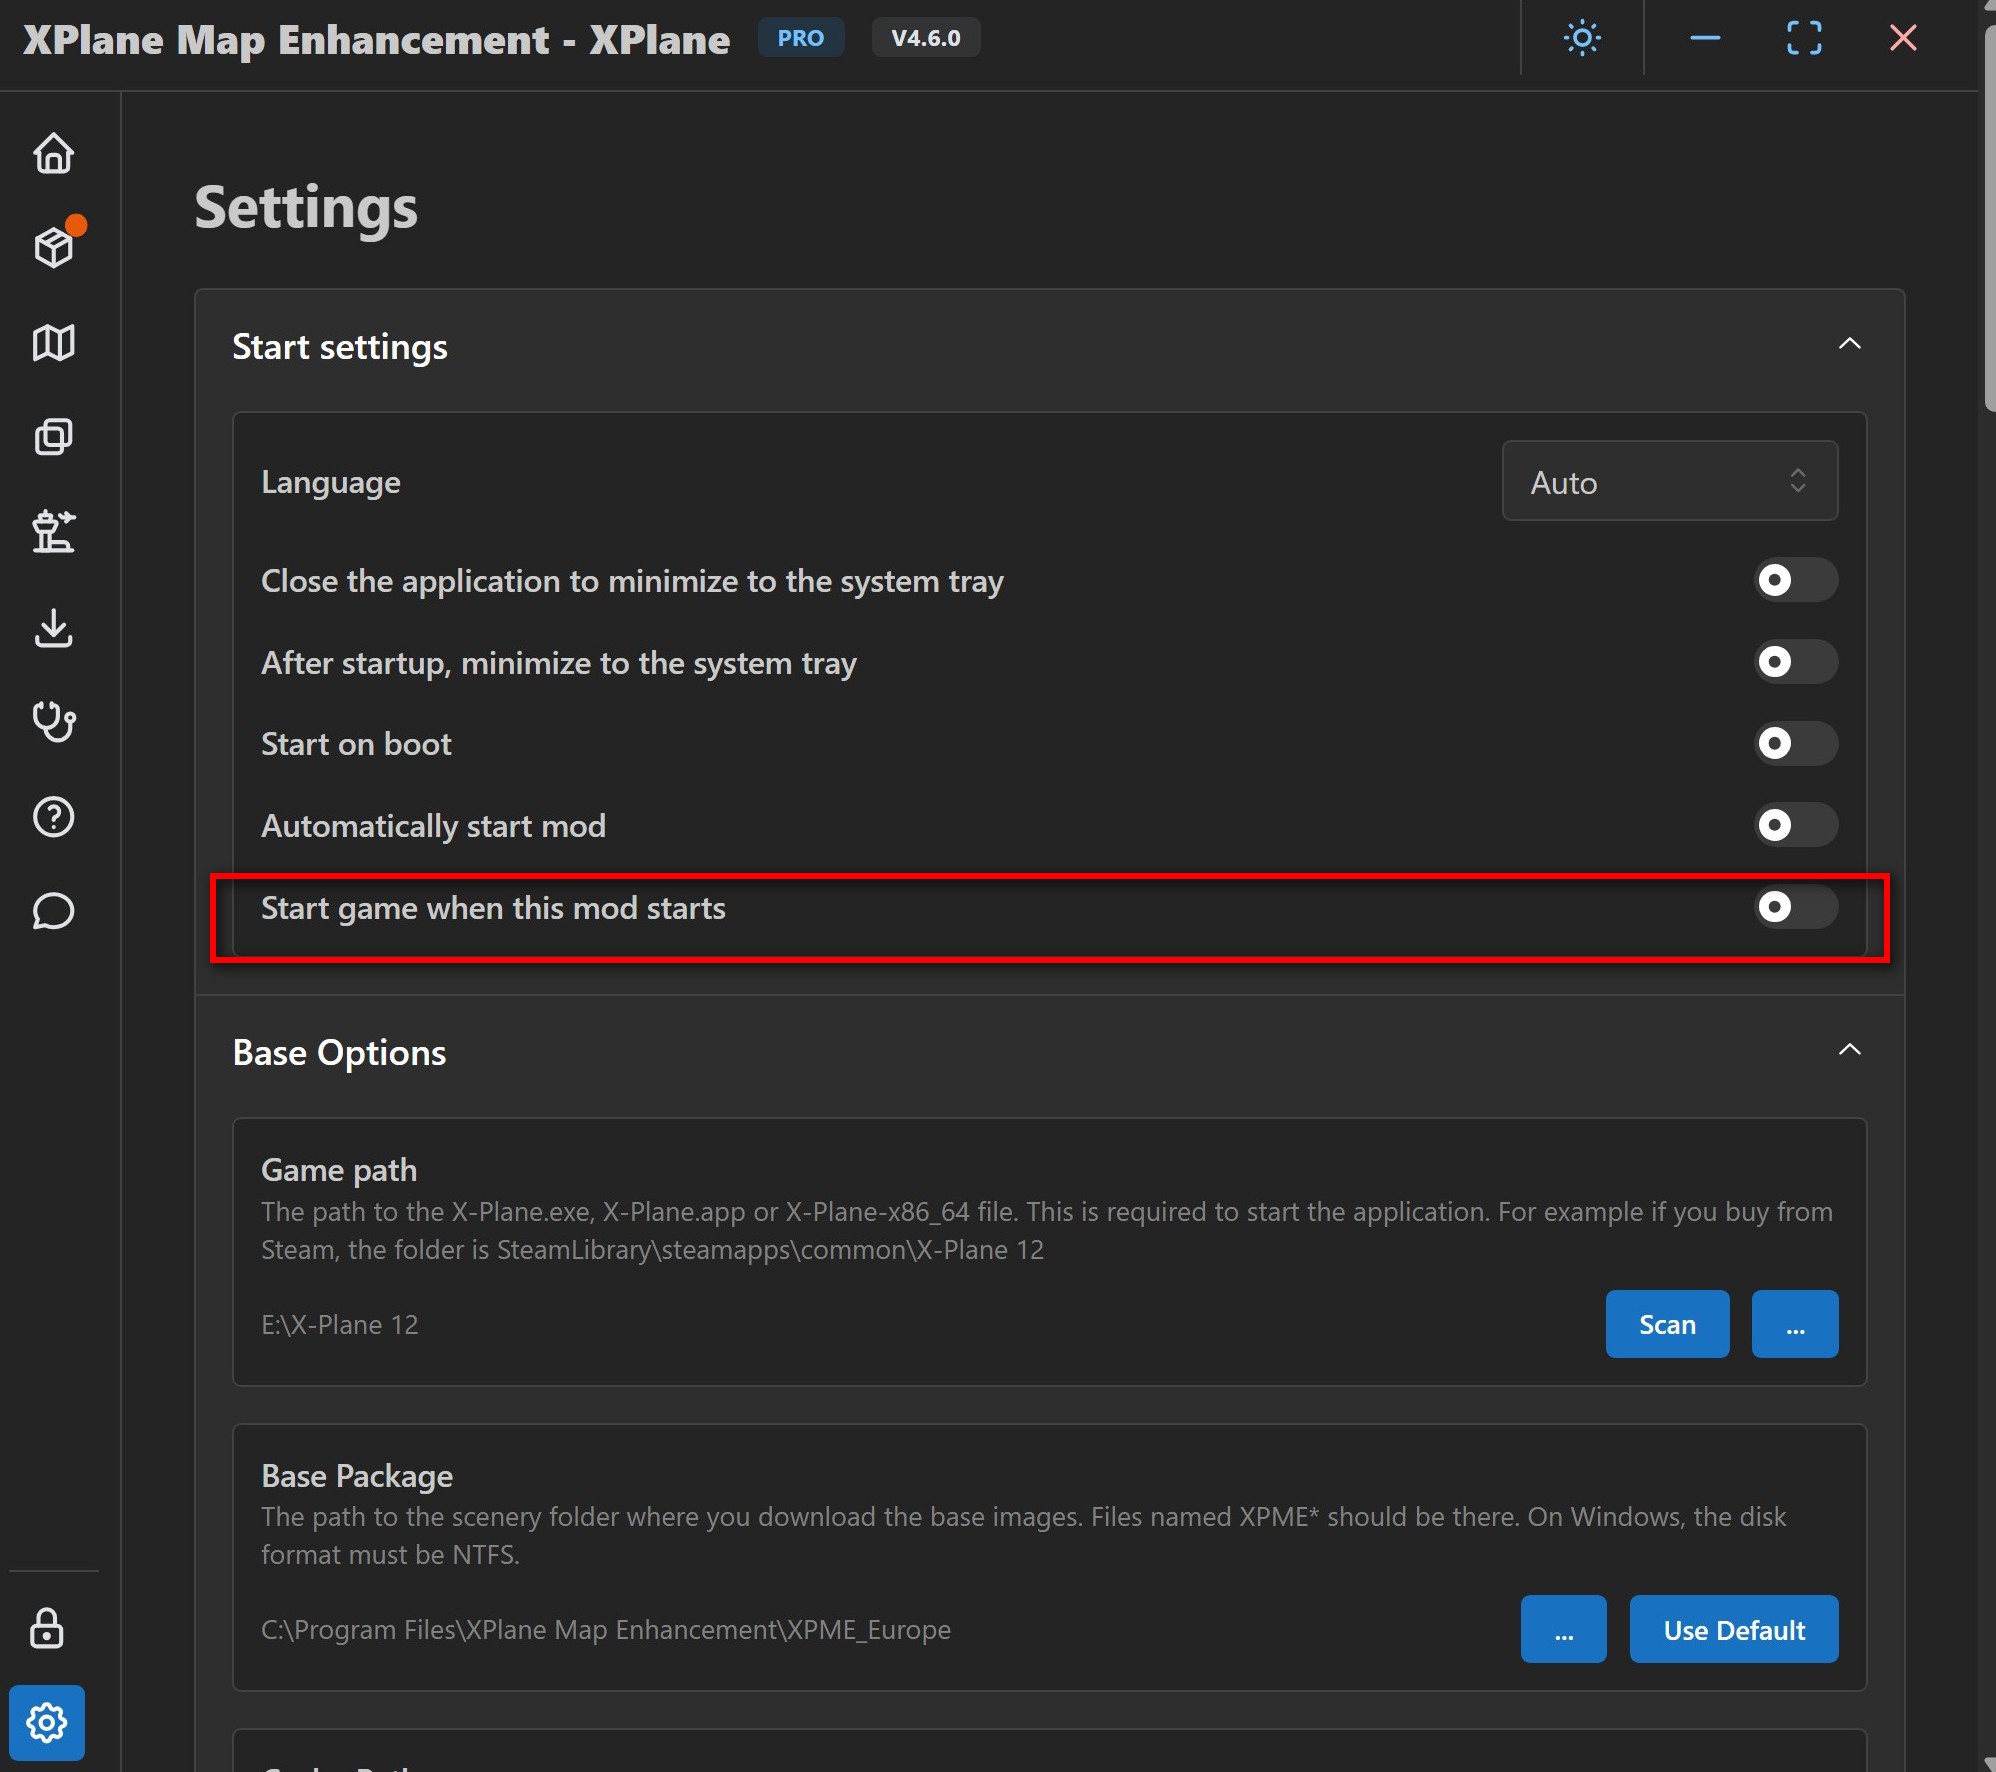The height and width of the screenshot is (1772, 1996).
Task: Enable Automatically start mod switch
Action: tap(1796, 825)
